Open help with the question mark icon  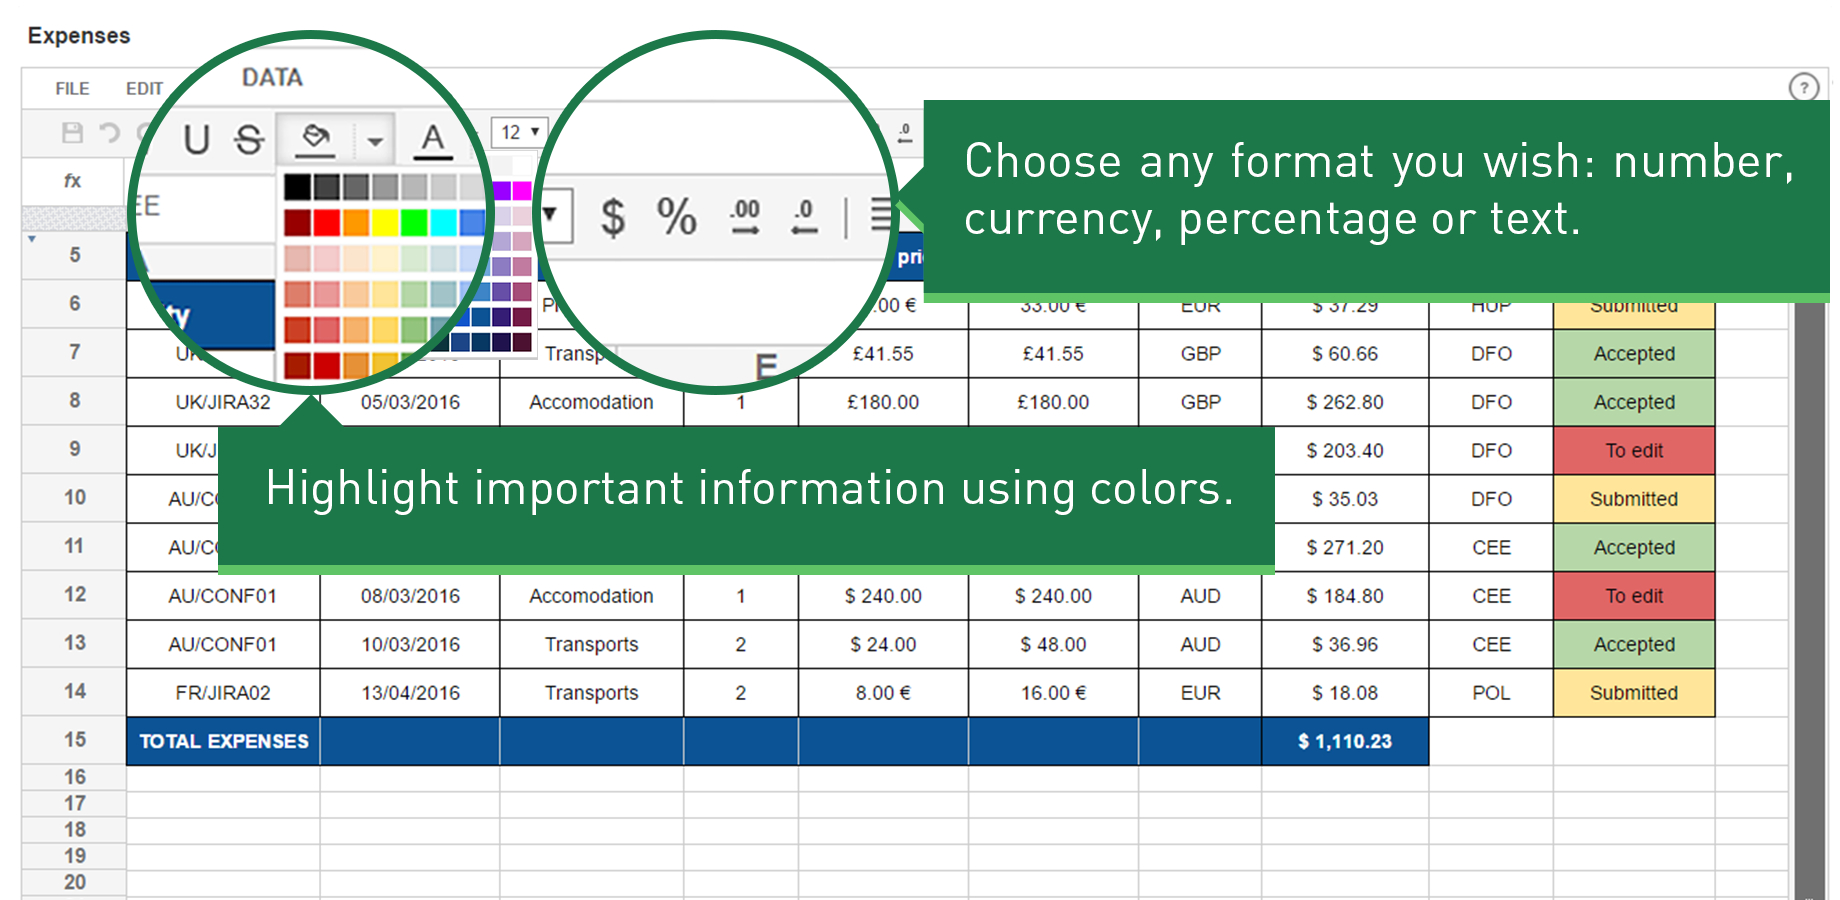click(1804, 87)
